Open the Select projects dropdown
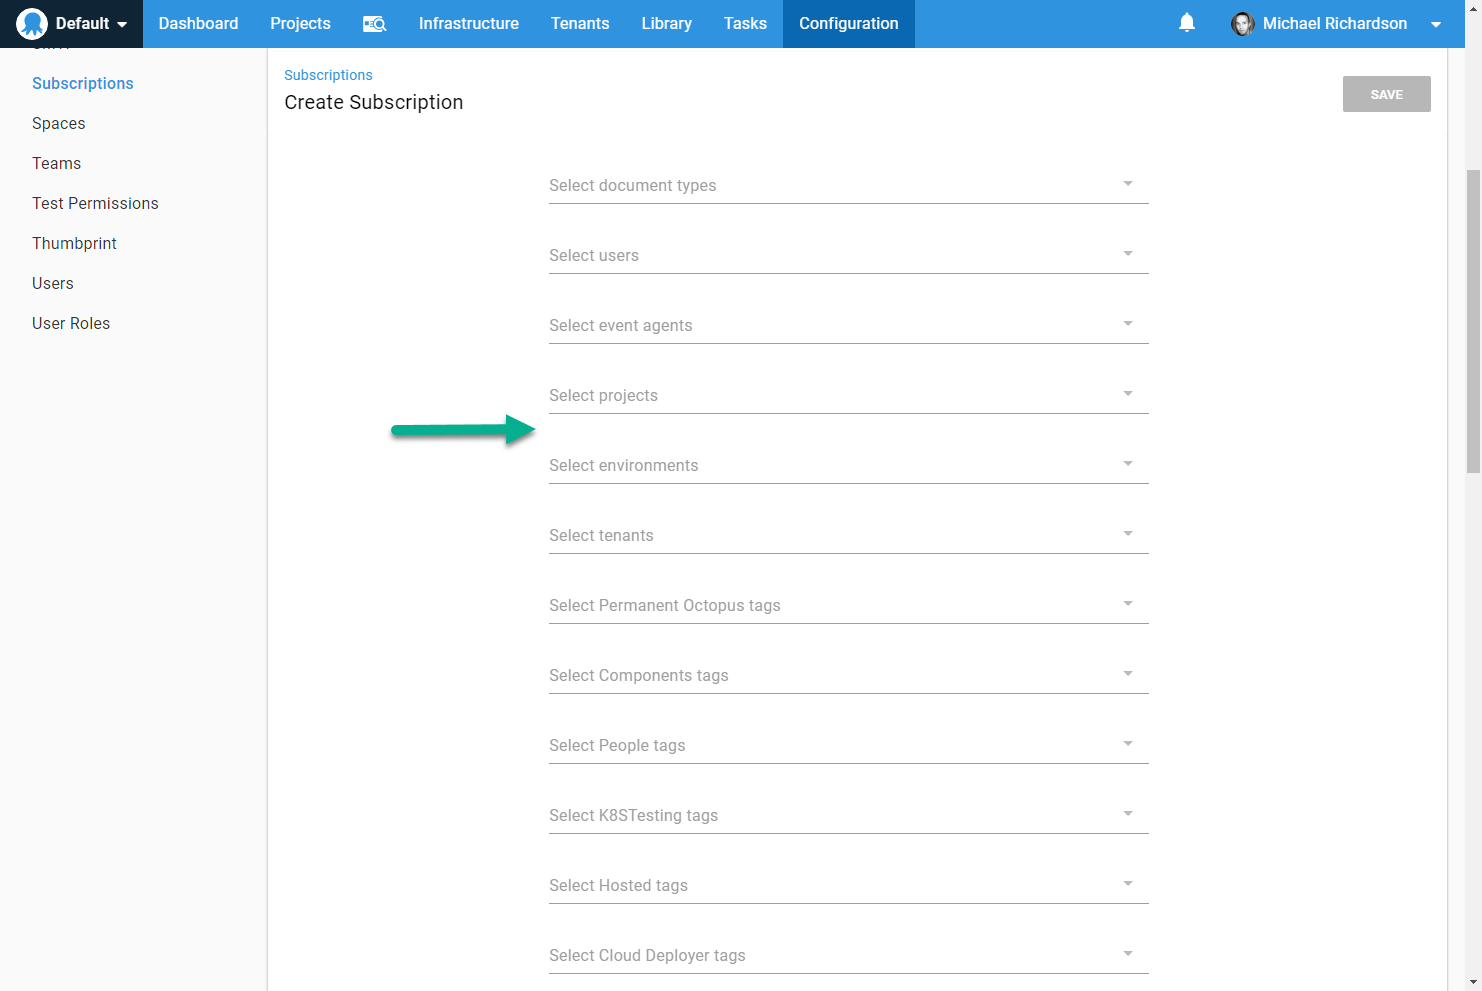This screenshot has height=991, width=1482. (x=1127, y=394)
